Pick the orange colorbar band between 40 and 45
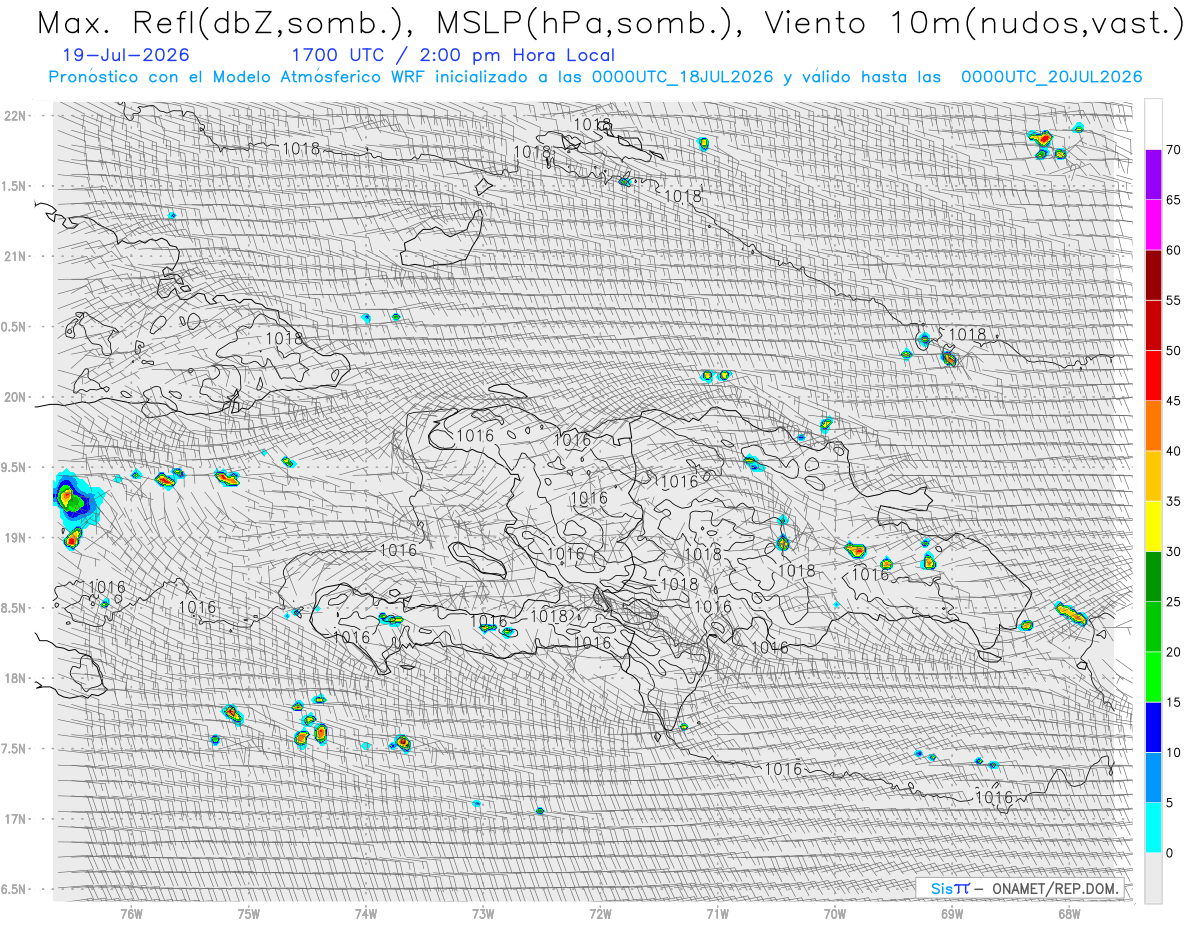The width and height of the screenshot is (1200, 927). point(1153,426)
